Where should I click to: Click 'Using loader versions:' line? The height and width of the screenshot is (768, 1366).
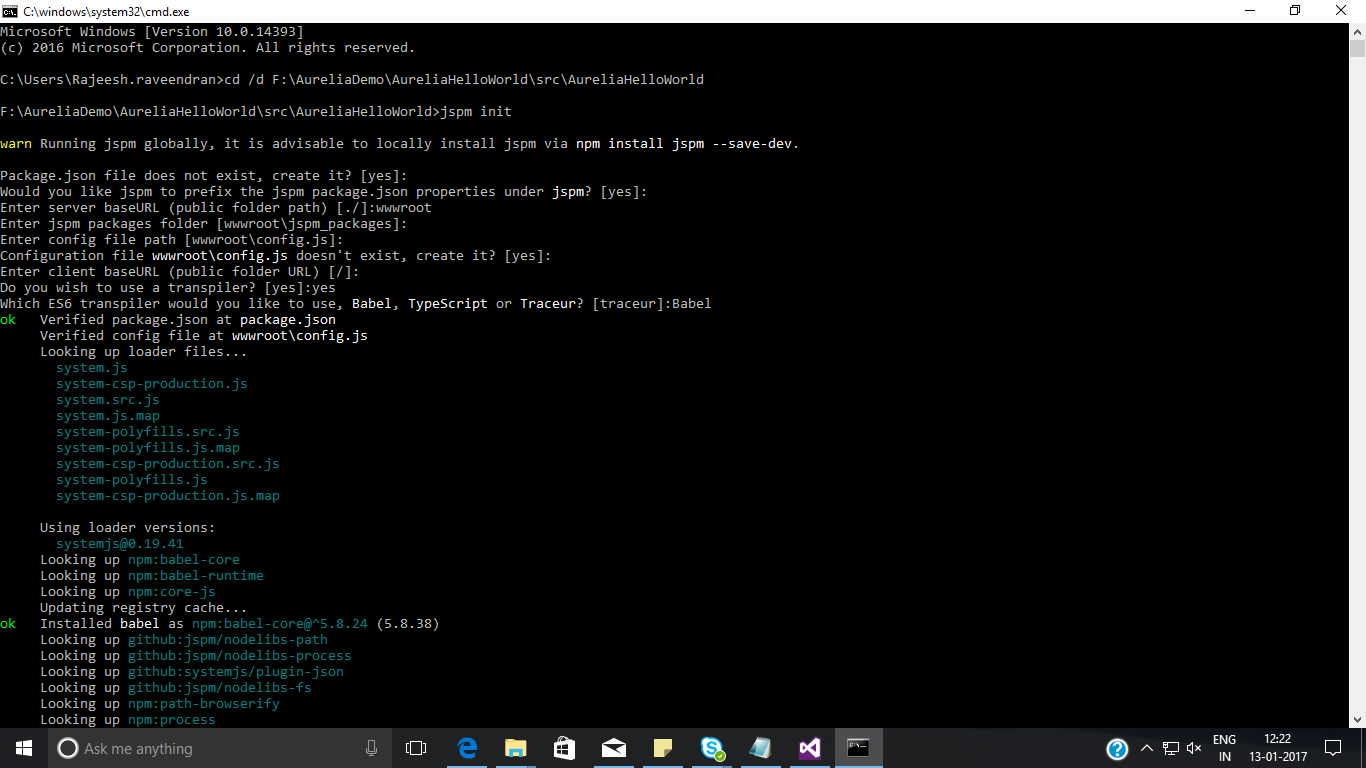pyautogui.click(x=128, y=527)
